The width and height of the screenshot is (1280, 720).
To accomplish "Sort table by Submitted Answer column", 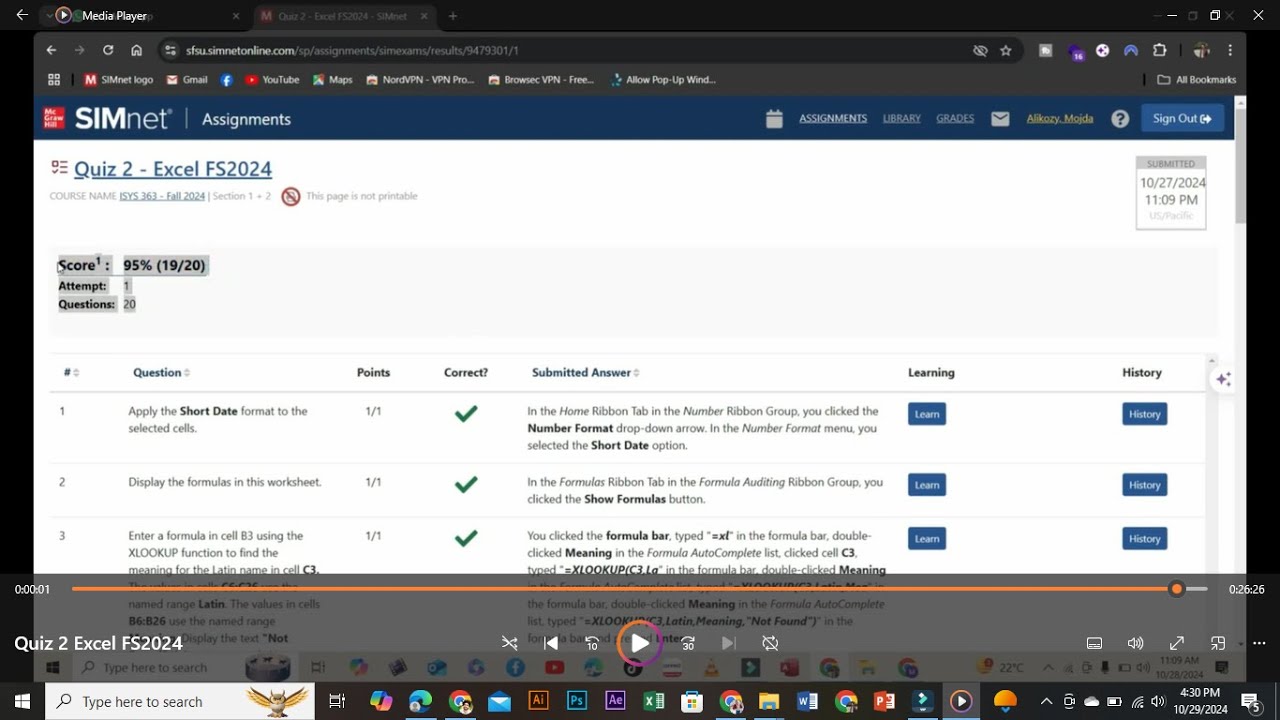I will [x=585, y=372].
